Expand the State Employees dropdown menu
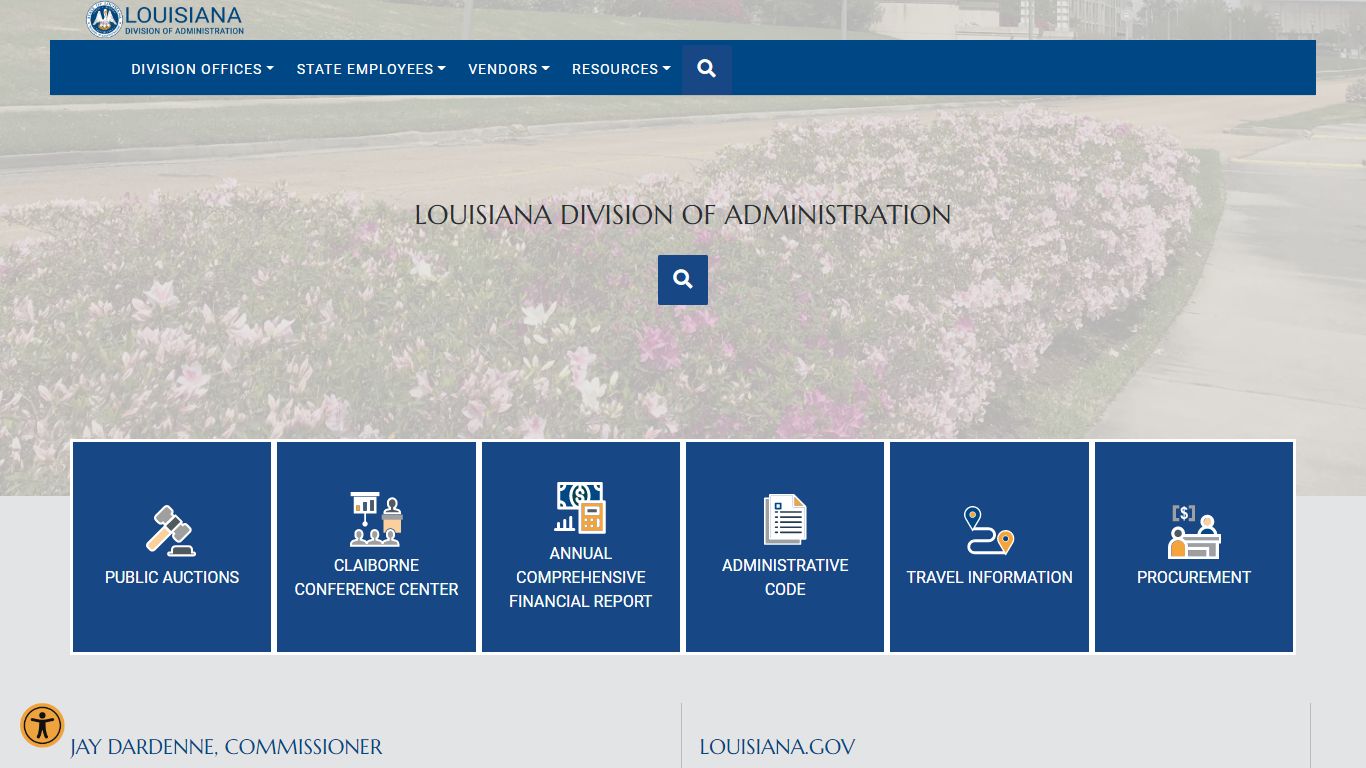This screenshot has height=768, width=1366. coord(371,69)
